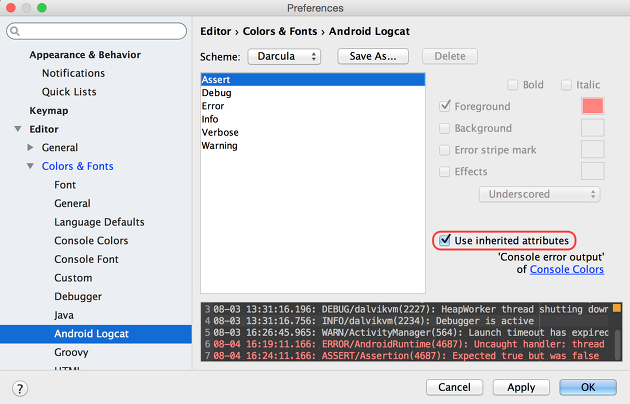Enable the Error stripe mark checkbox
This screenshot has width=630, height=404.
(444, 150)
